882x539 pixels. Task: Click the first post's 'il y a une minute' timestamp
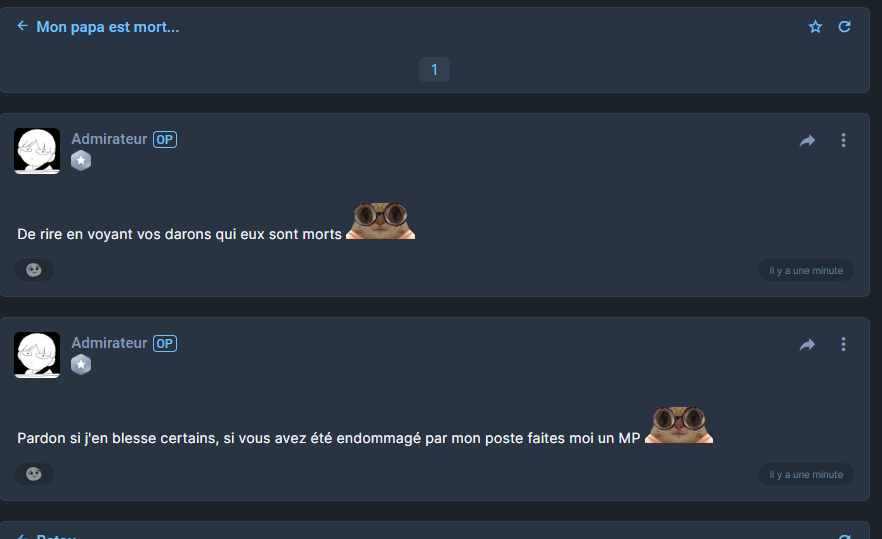(806, 271)
